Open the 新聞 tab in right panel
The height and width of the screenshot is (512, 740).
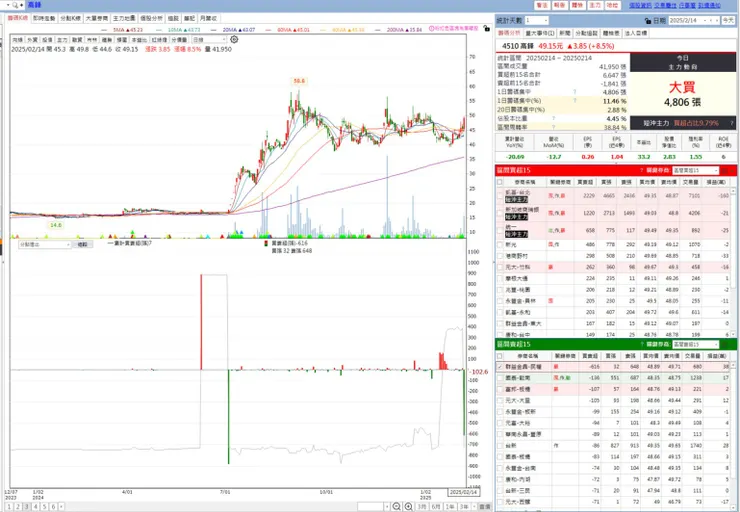click(564, 34)
